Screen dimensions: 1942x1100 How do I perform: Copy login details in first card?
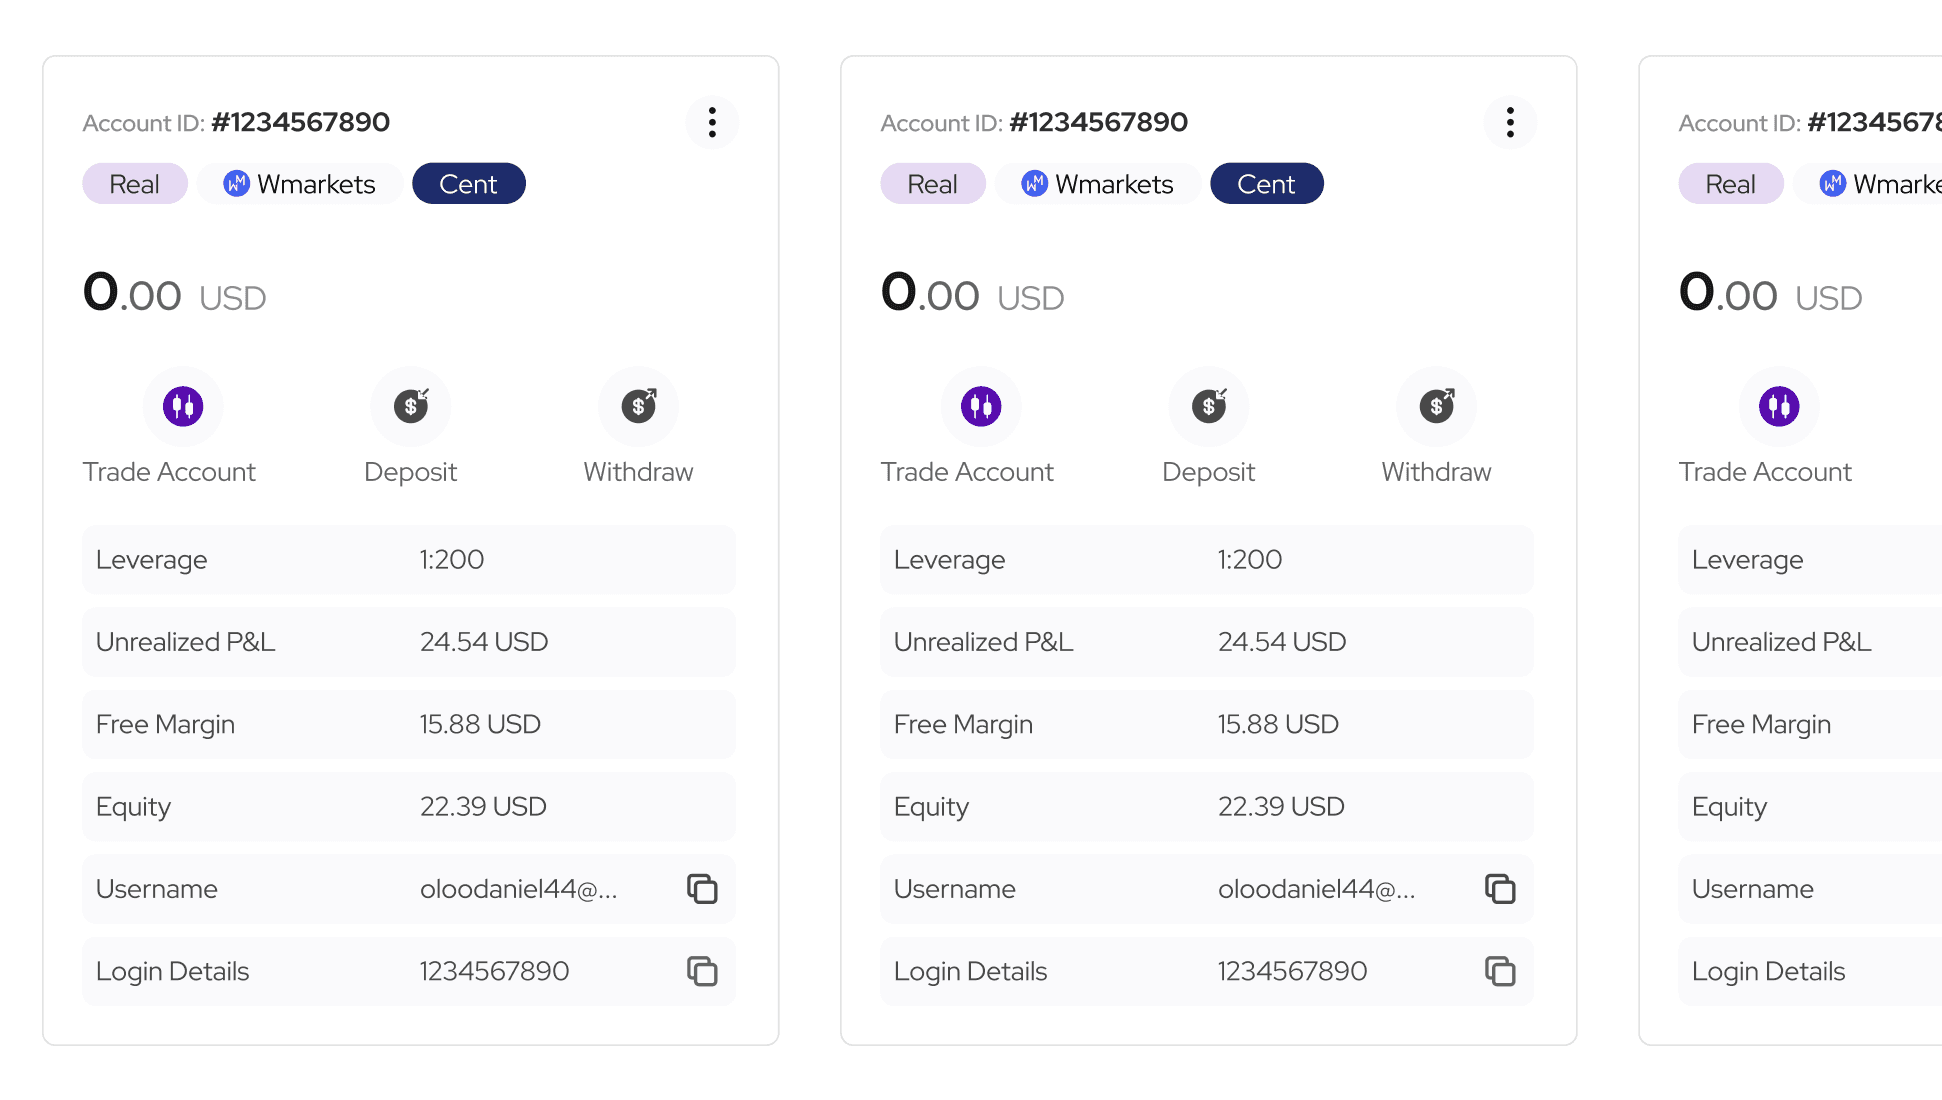click(x=702, y=971)
